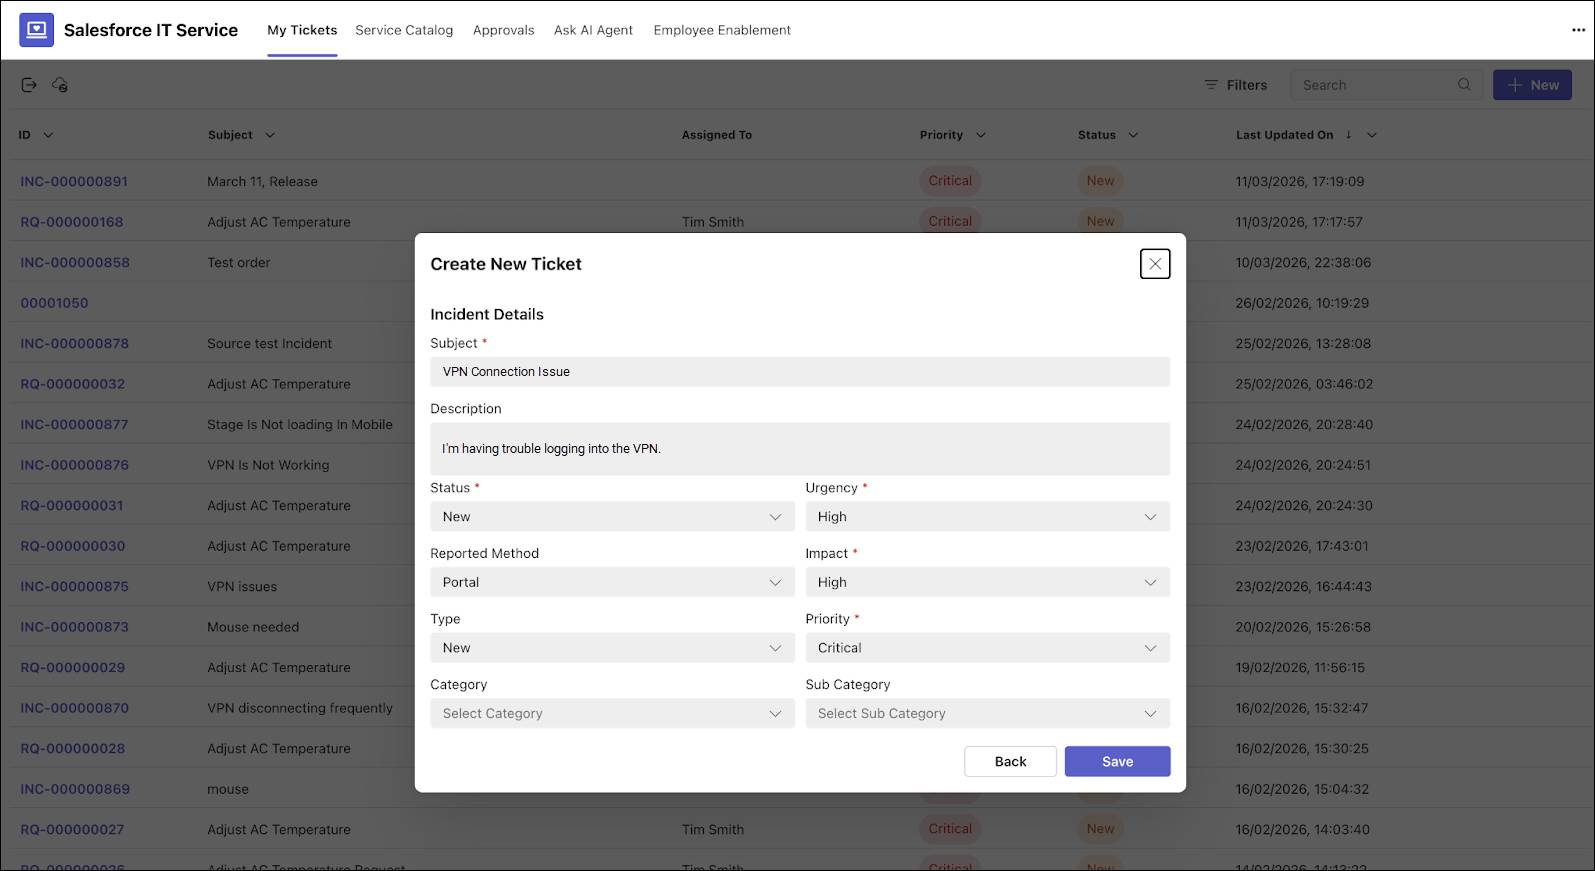Image resolution: width=1595 pixels, height=871 pixels.
Task: Open Employee Enablement tab
Action: point(722,30)
